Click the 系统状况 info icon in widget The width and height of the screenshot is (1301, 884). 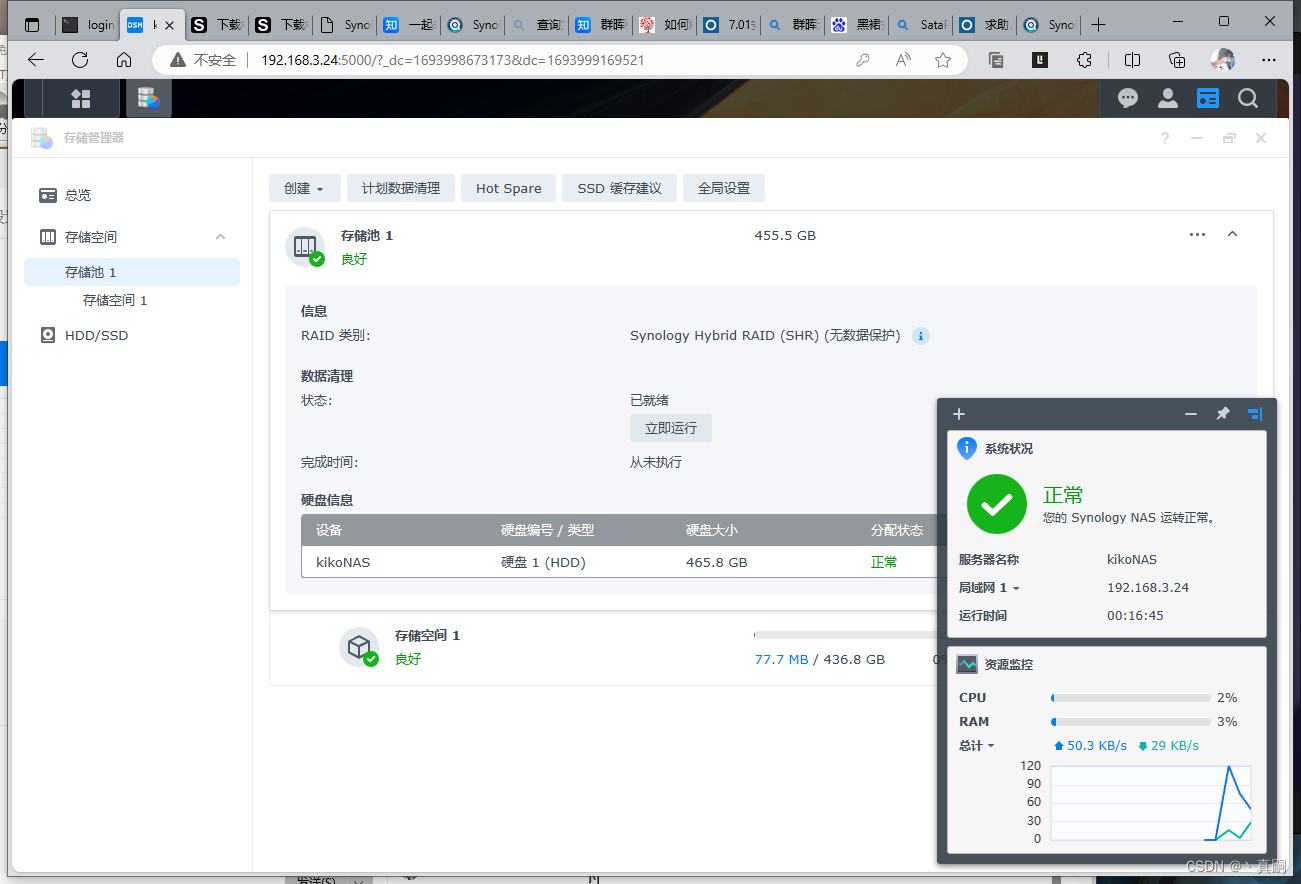click(967, 448)
